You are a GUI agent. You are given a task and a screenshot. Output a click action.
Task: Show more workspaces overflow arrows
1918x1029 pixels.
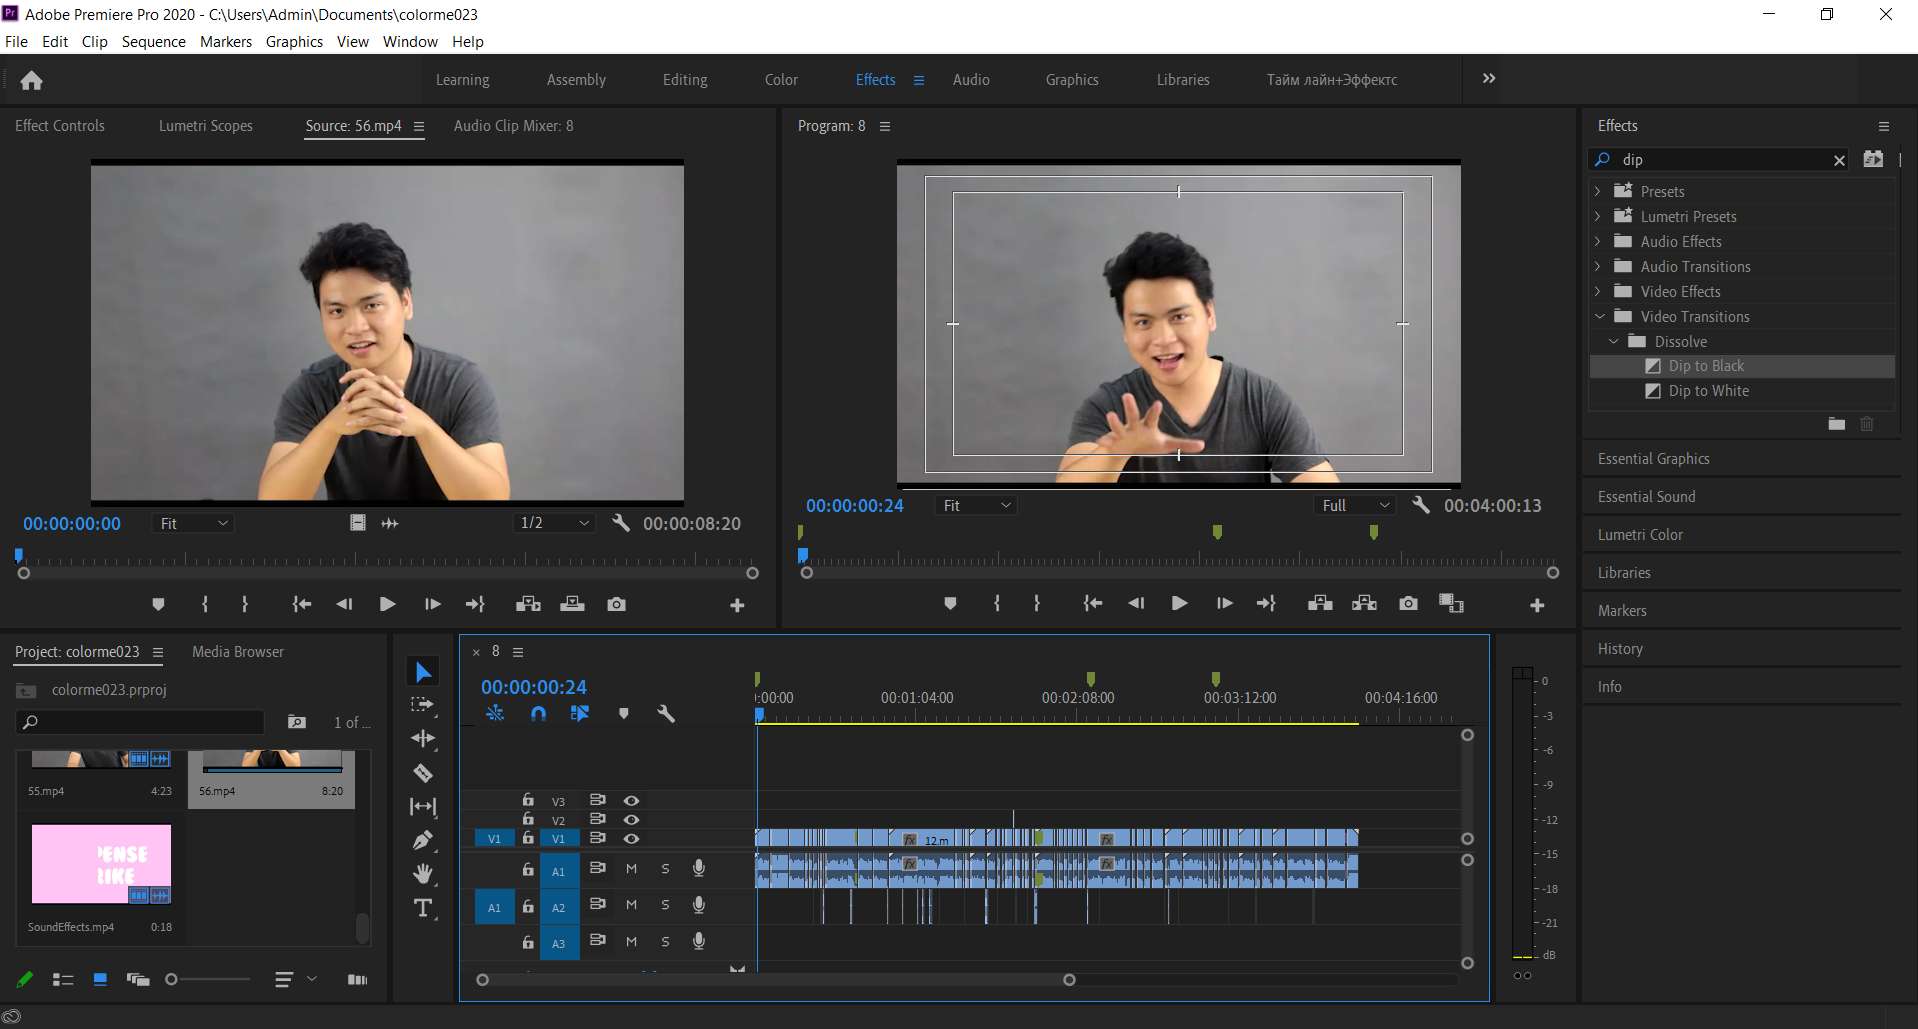[1489, 78]
